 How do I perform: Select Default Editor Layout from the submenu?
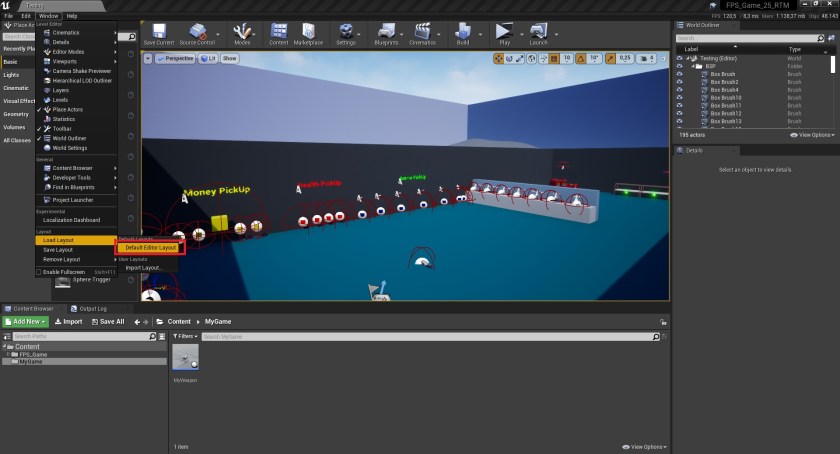151,247
